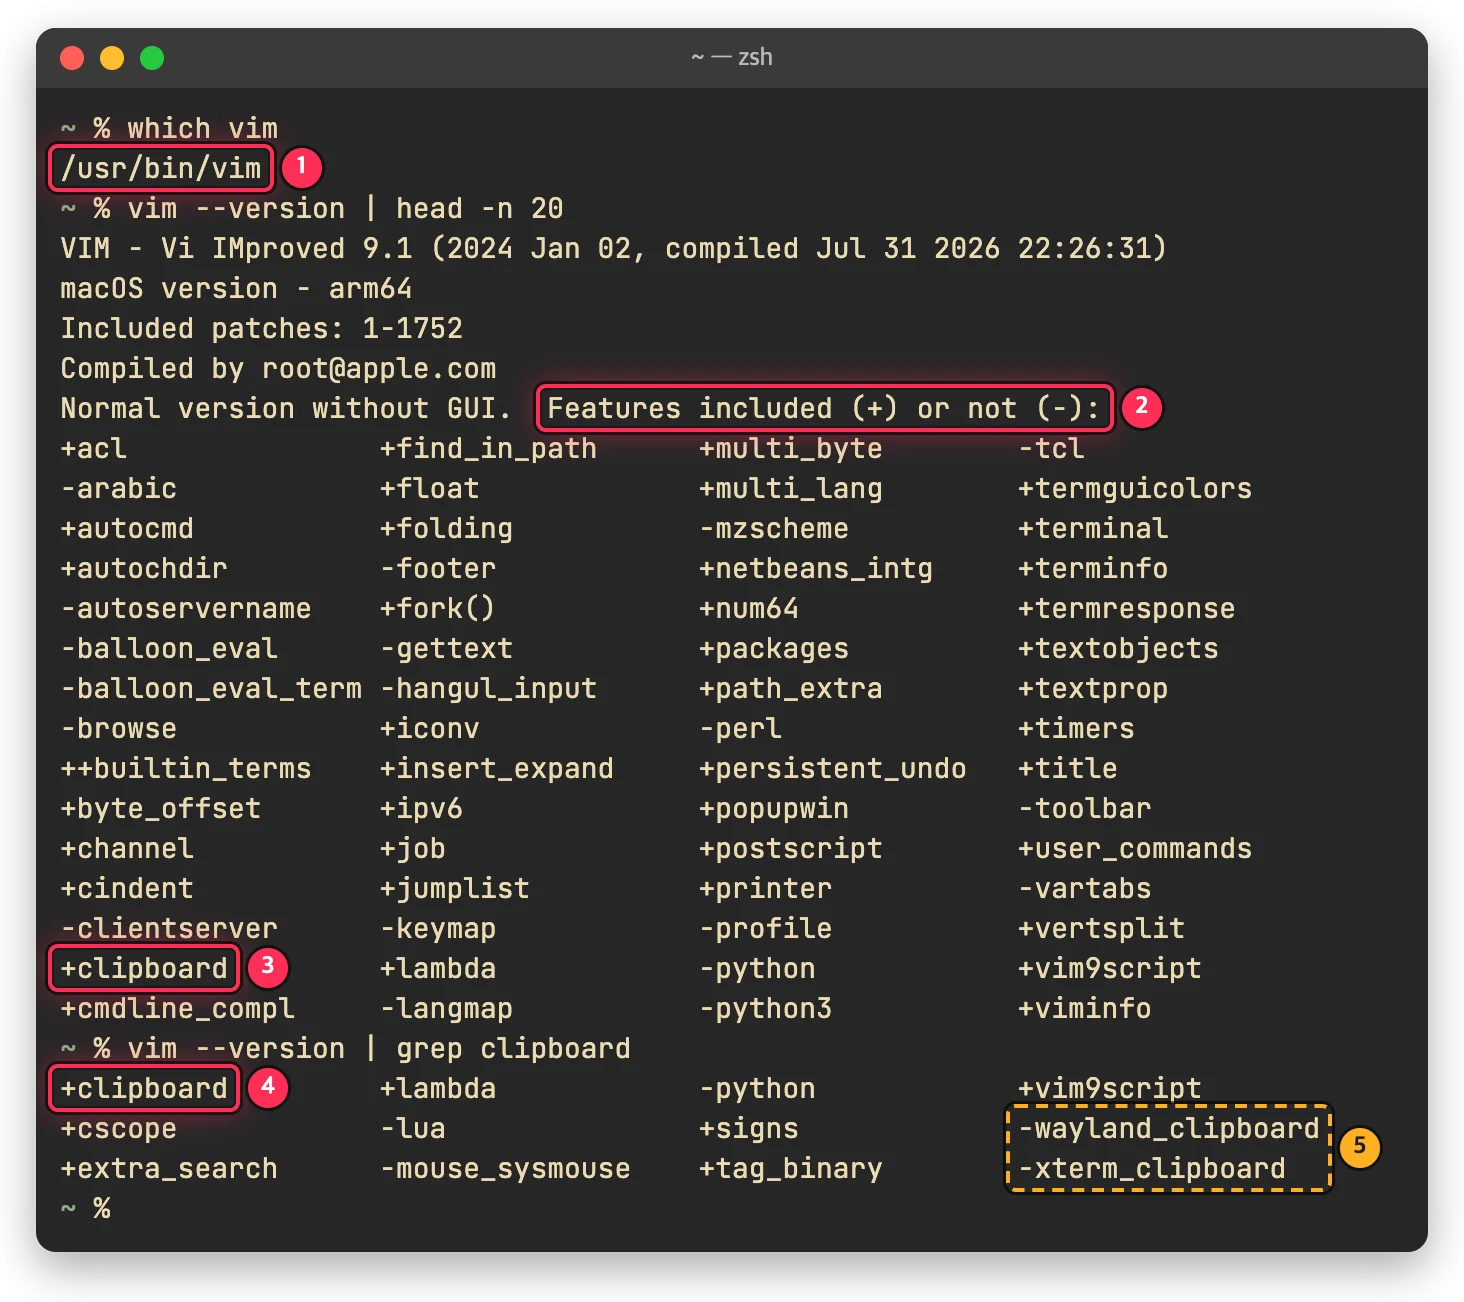Click the green zoom window button

point(152,58)
